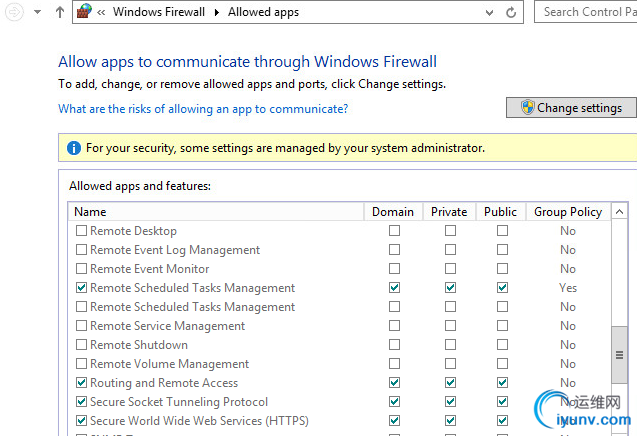Viewport: 637px width, 436px height.
Task: Toggle Public checkbox for Remote Desktop
Action: tap(502, 231)
